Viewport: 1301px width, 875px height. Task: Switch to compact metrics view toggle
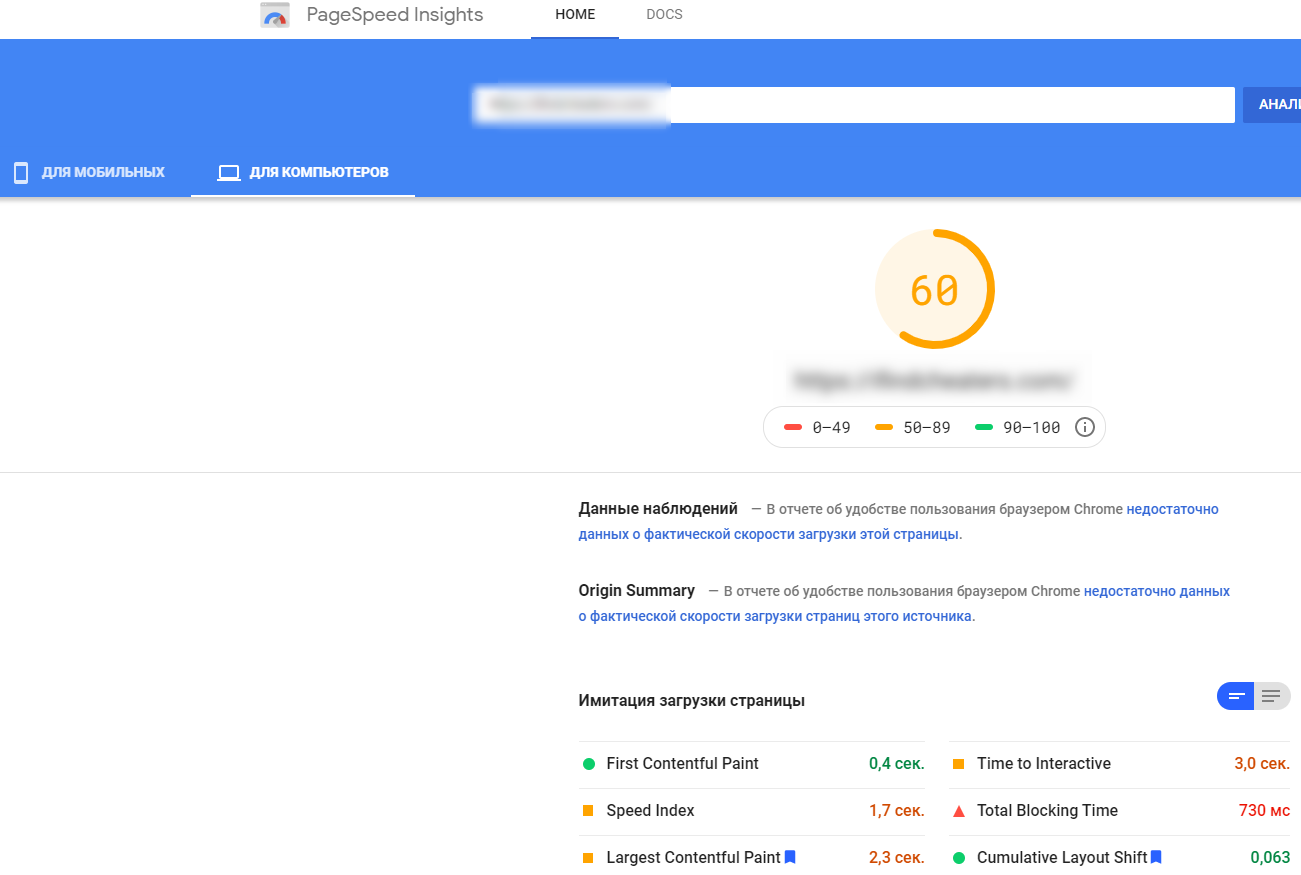point(1235,696)
